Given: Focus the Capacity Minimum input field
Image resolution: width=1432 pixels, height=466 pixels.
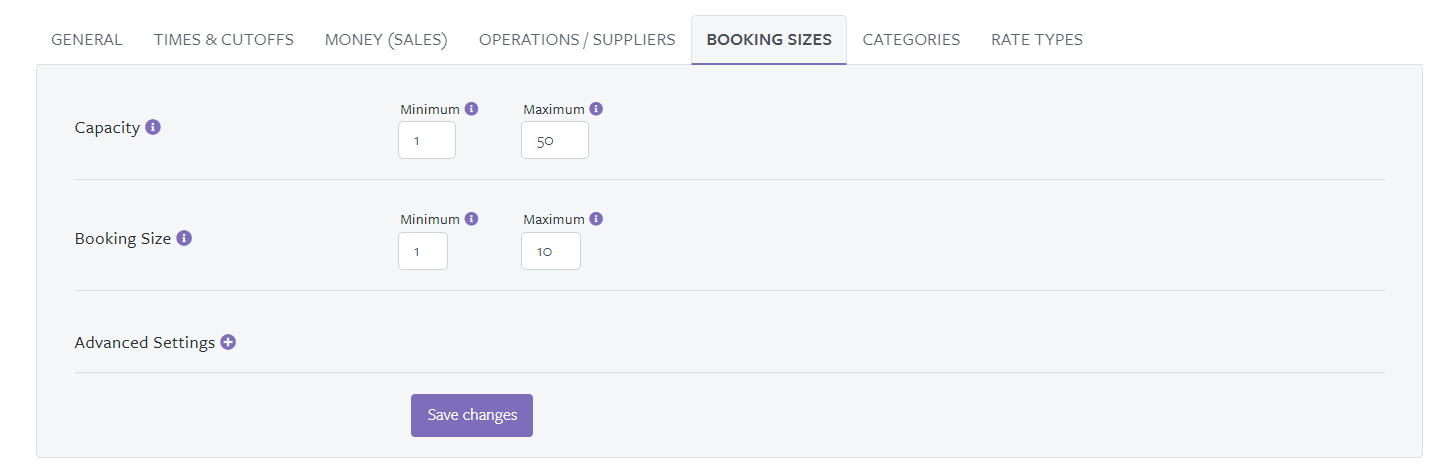Looking at the screenshot, I should pyautogui.click(x=427, y=141).
